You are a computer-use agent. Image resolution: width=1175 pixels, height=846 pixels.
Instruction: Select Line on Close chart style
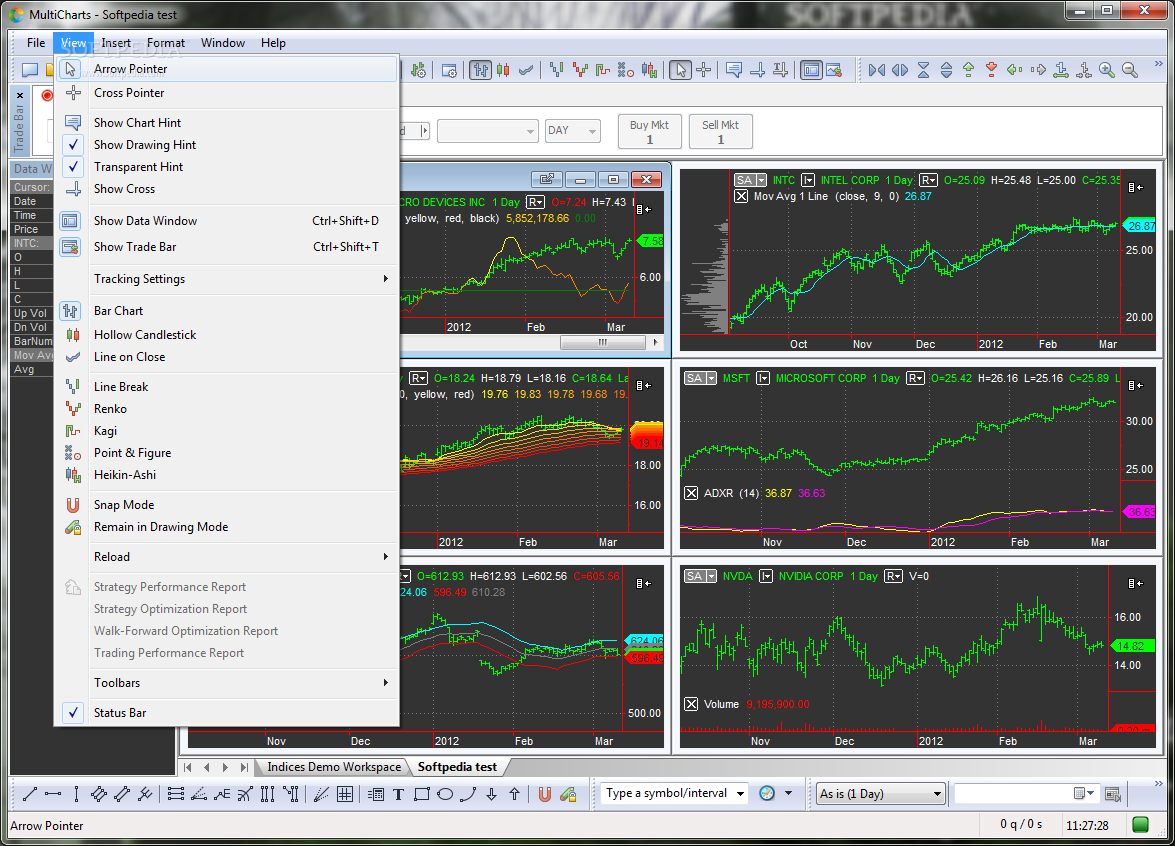(x=226, y=357)
